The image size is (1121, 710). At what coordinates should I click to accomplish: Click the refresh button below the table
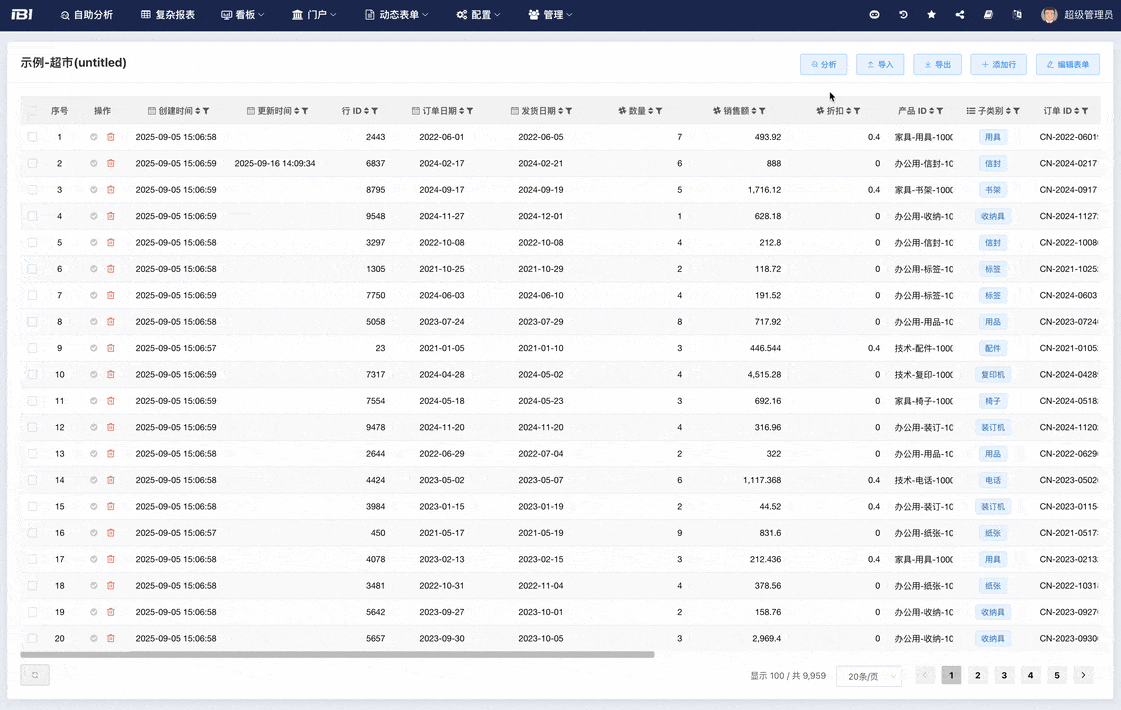click(34, 675)
